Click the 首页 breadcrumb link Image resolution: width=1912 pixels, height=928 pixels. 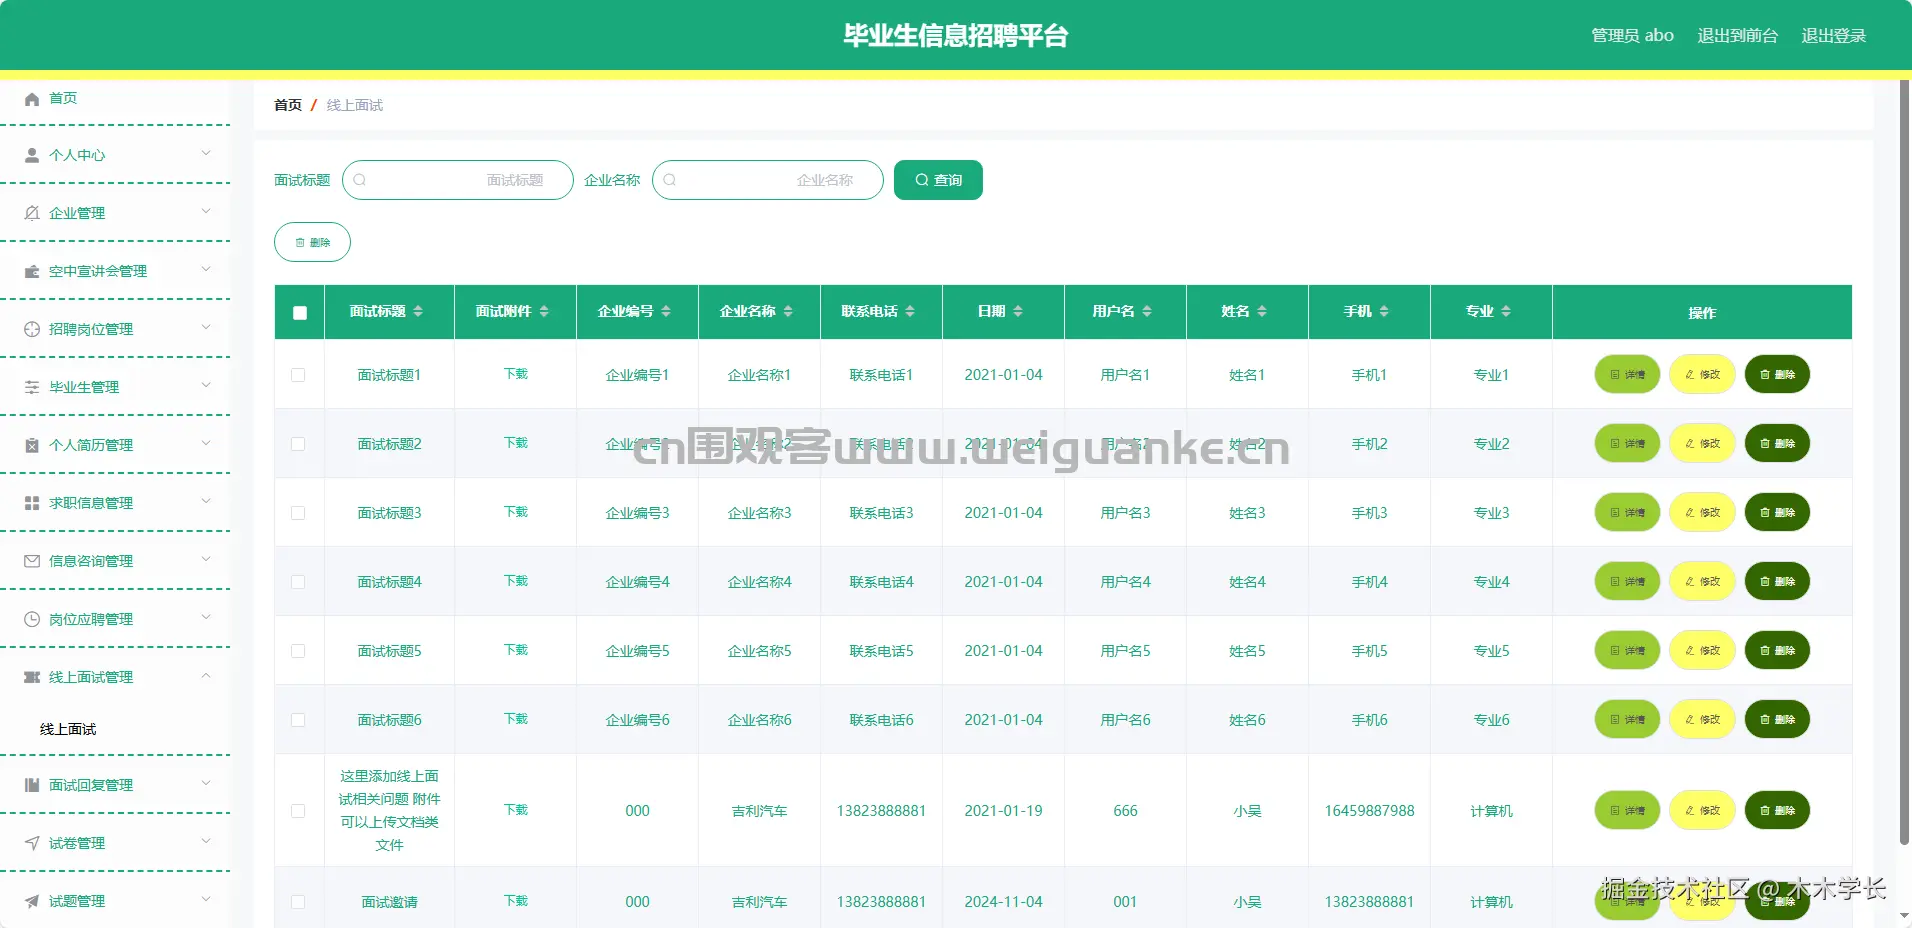[288, 105]
